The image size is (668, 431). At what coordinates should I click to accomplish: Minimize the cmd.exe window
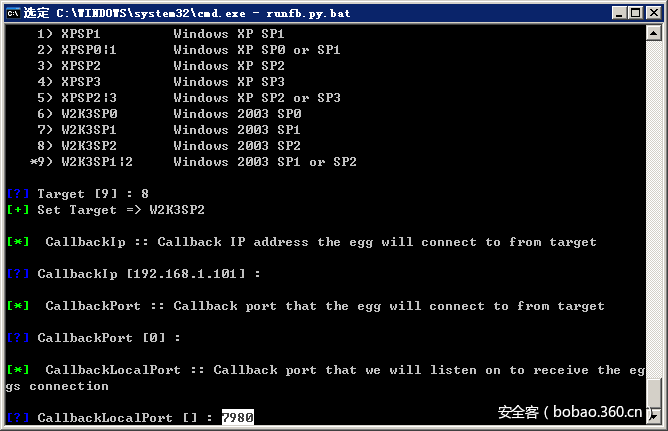click(x=617, y=12)
